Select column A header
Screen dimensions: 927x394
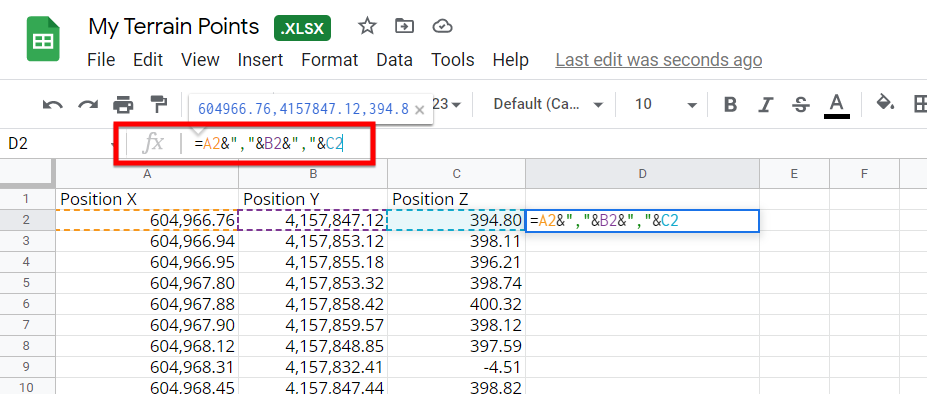click(x=147, y=173)
